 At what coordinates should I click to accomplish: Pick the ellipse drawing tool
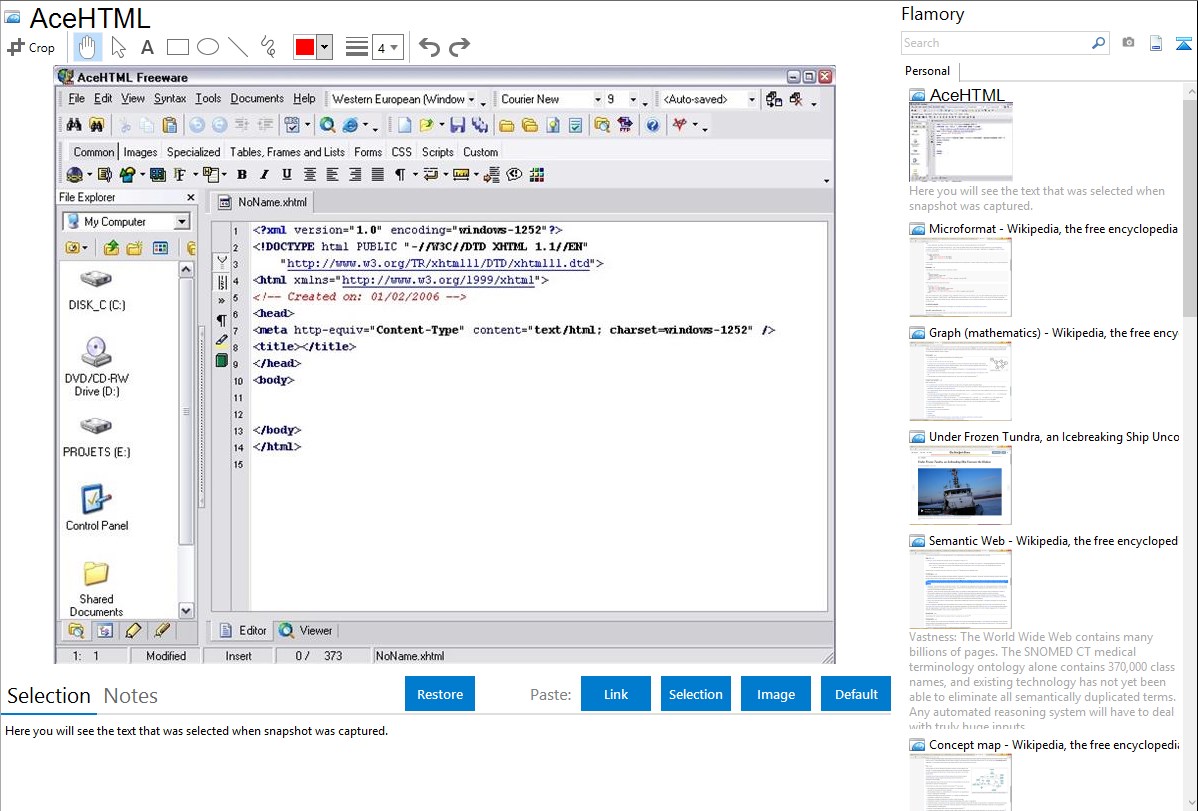[x=207, y=47]
